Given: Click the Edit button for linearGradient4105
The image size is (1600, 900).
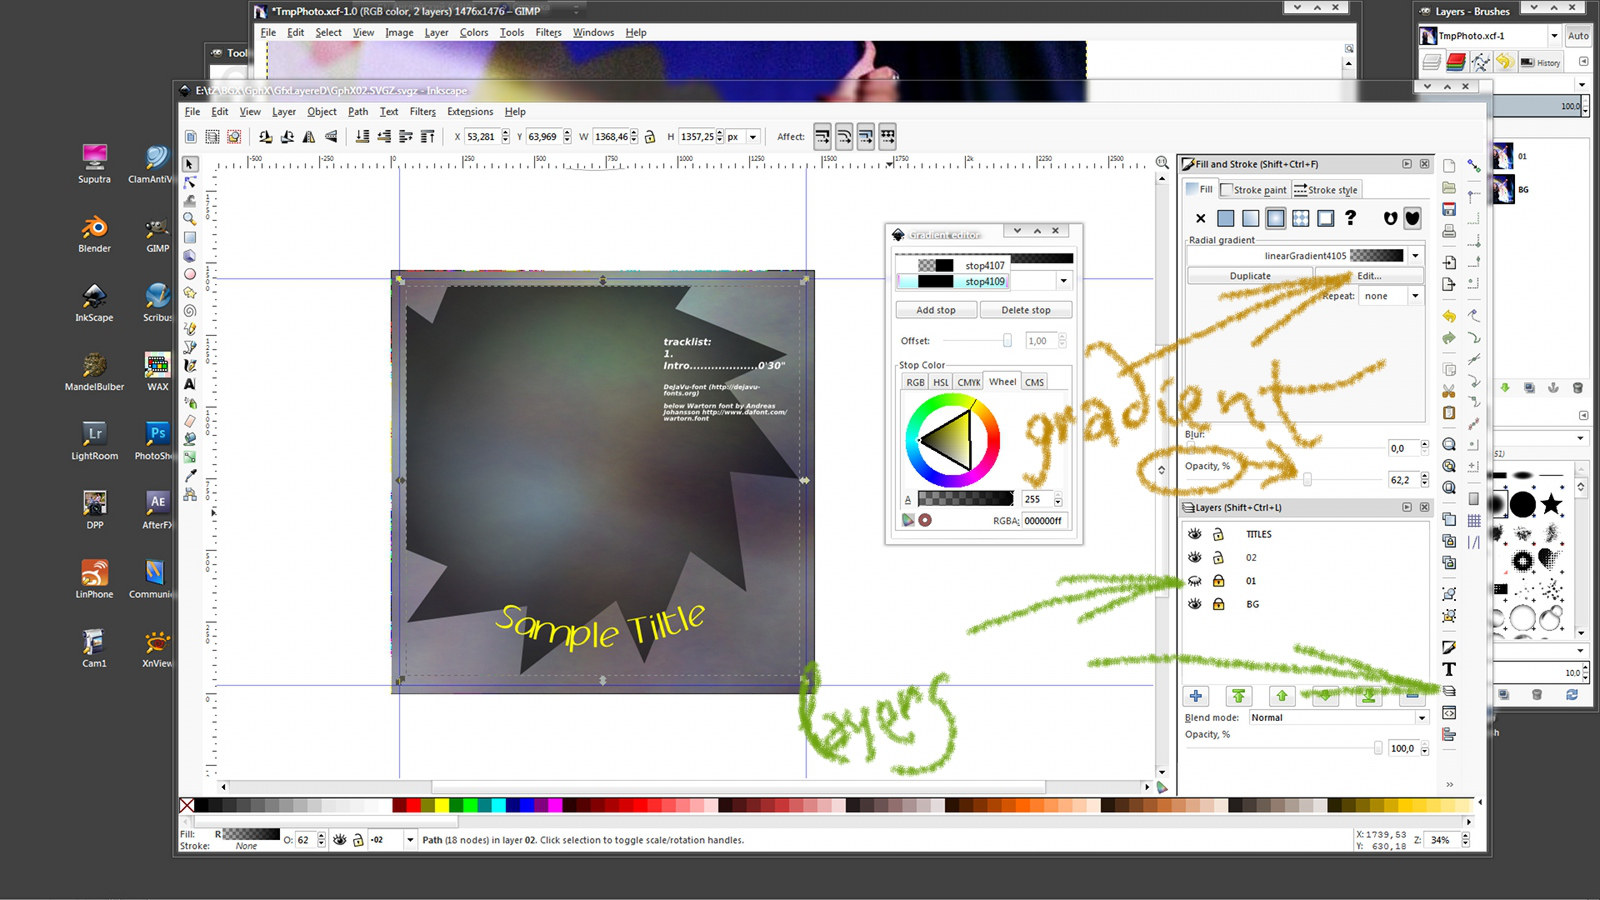Looking at the screenshot, I should (1369, 276).
